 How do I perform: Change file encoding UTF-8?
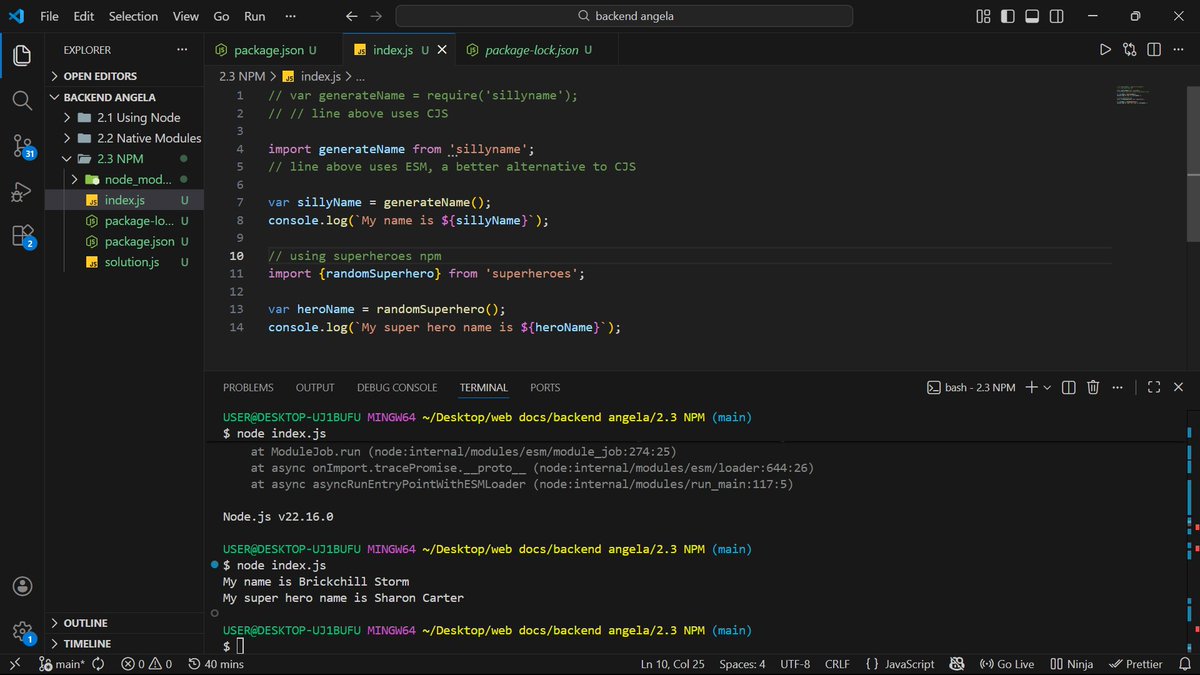(x=795, y=664)
